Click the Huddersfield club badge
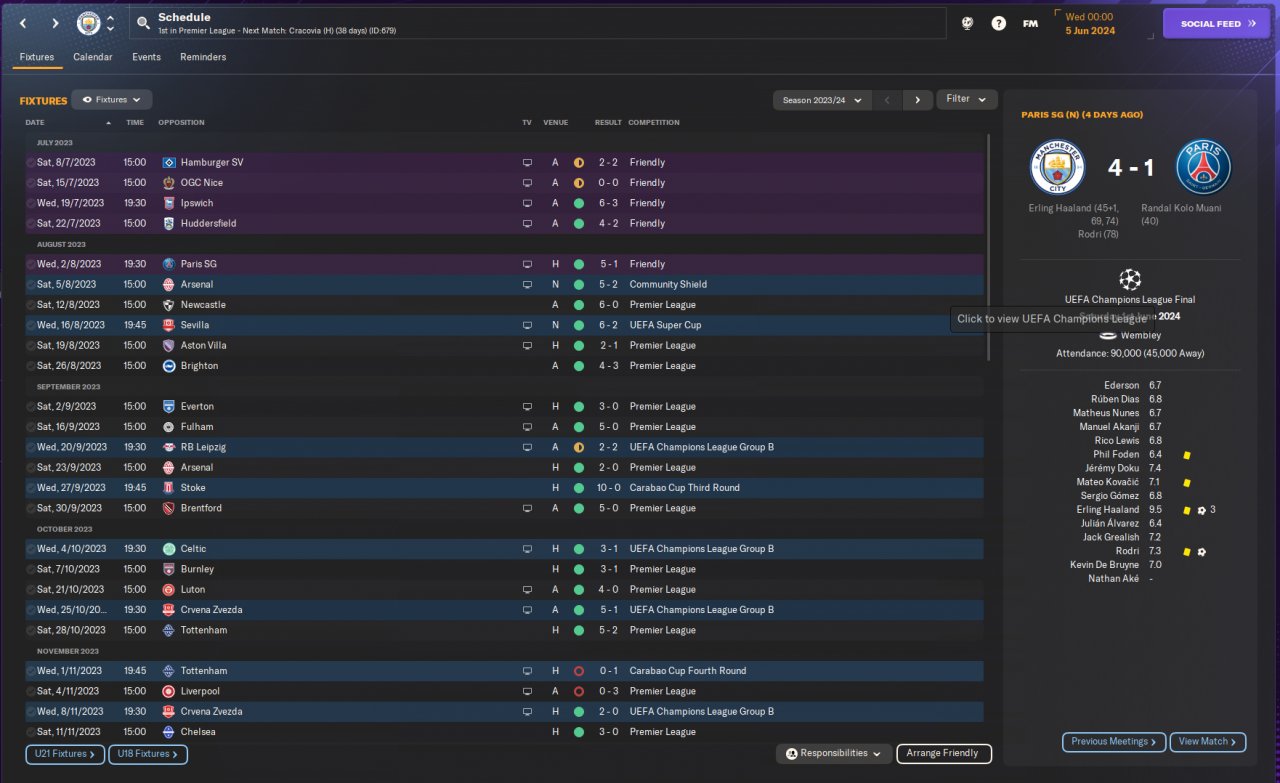Viewport: 1280px width, 783px height. 168,223
